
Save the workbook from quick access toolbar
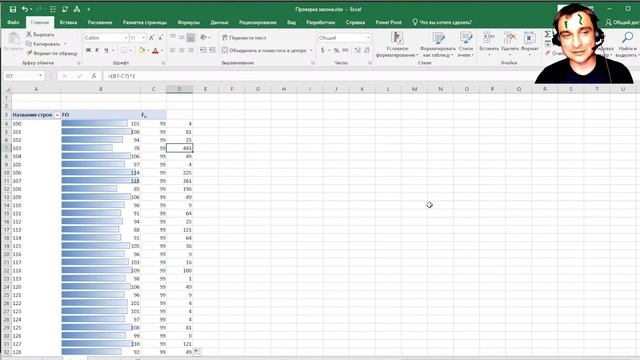[x=13, y=9]
